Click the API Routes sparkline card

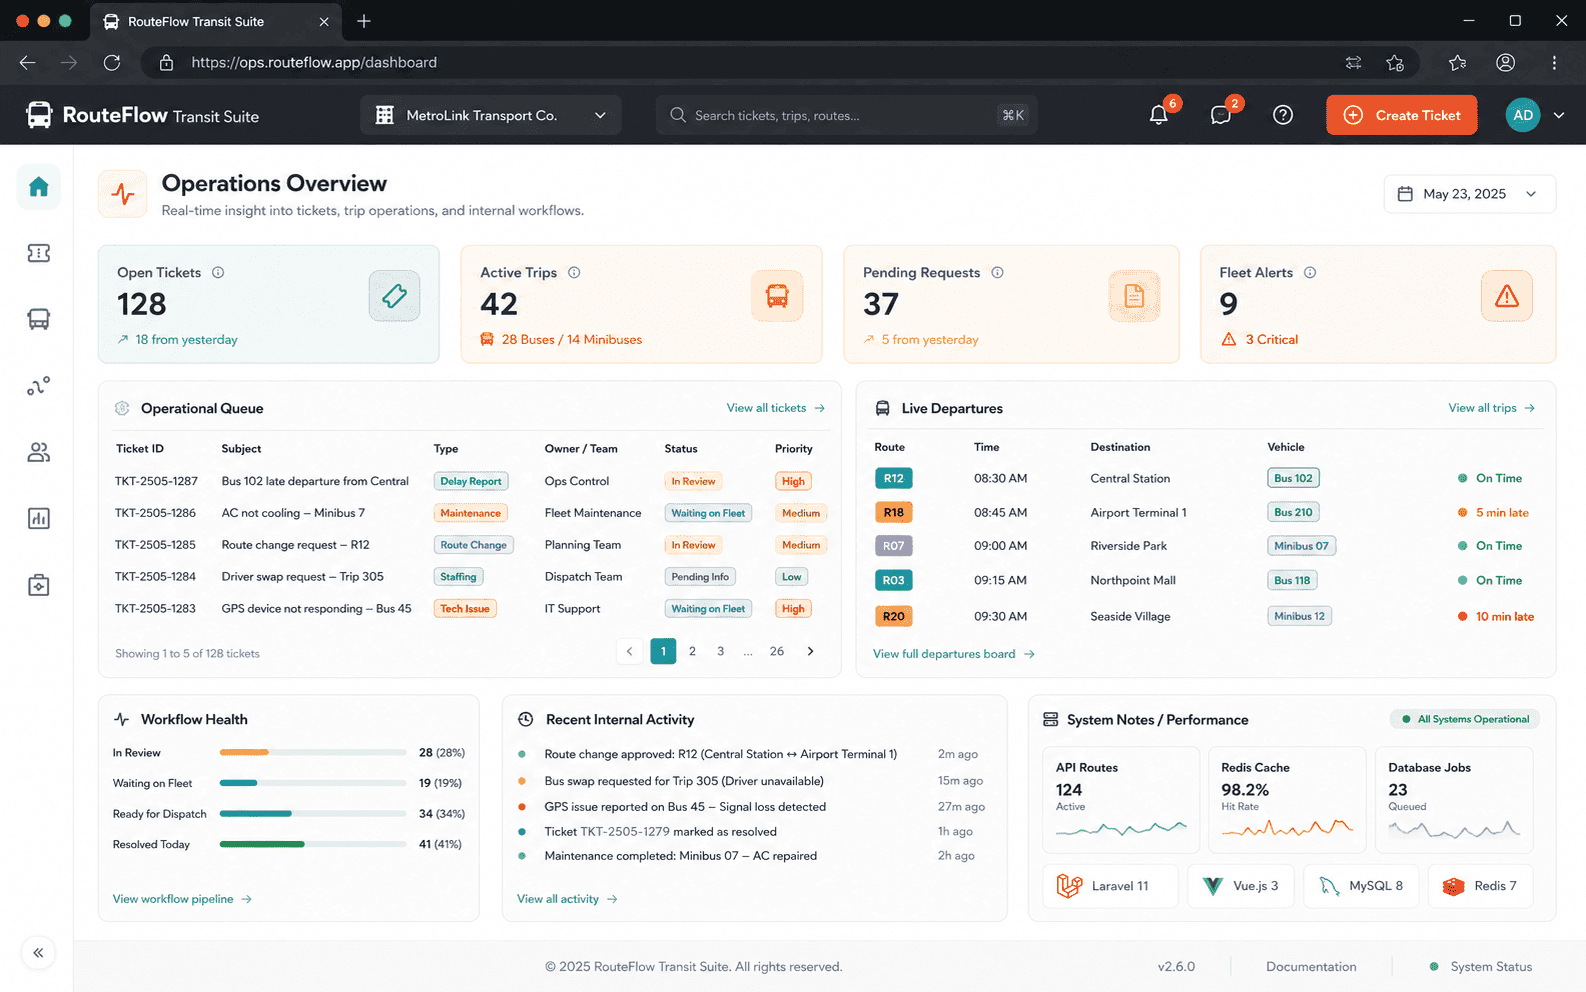click(x=1121, y=800)
